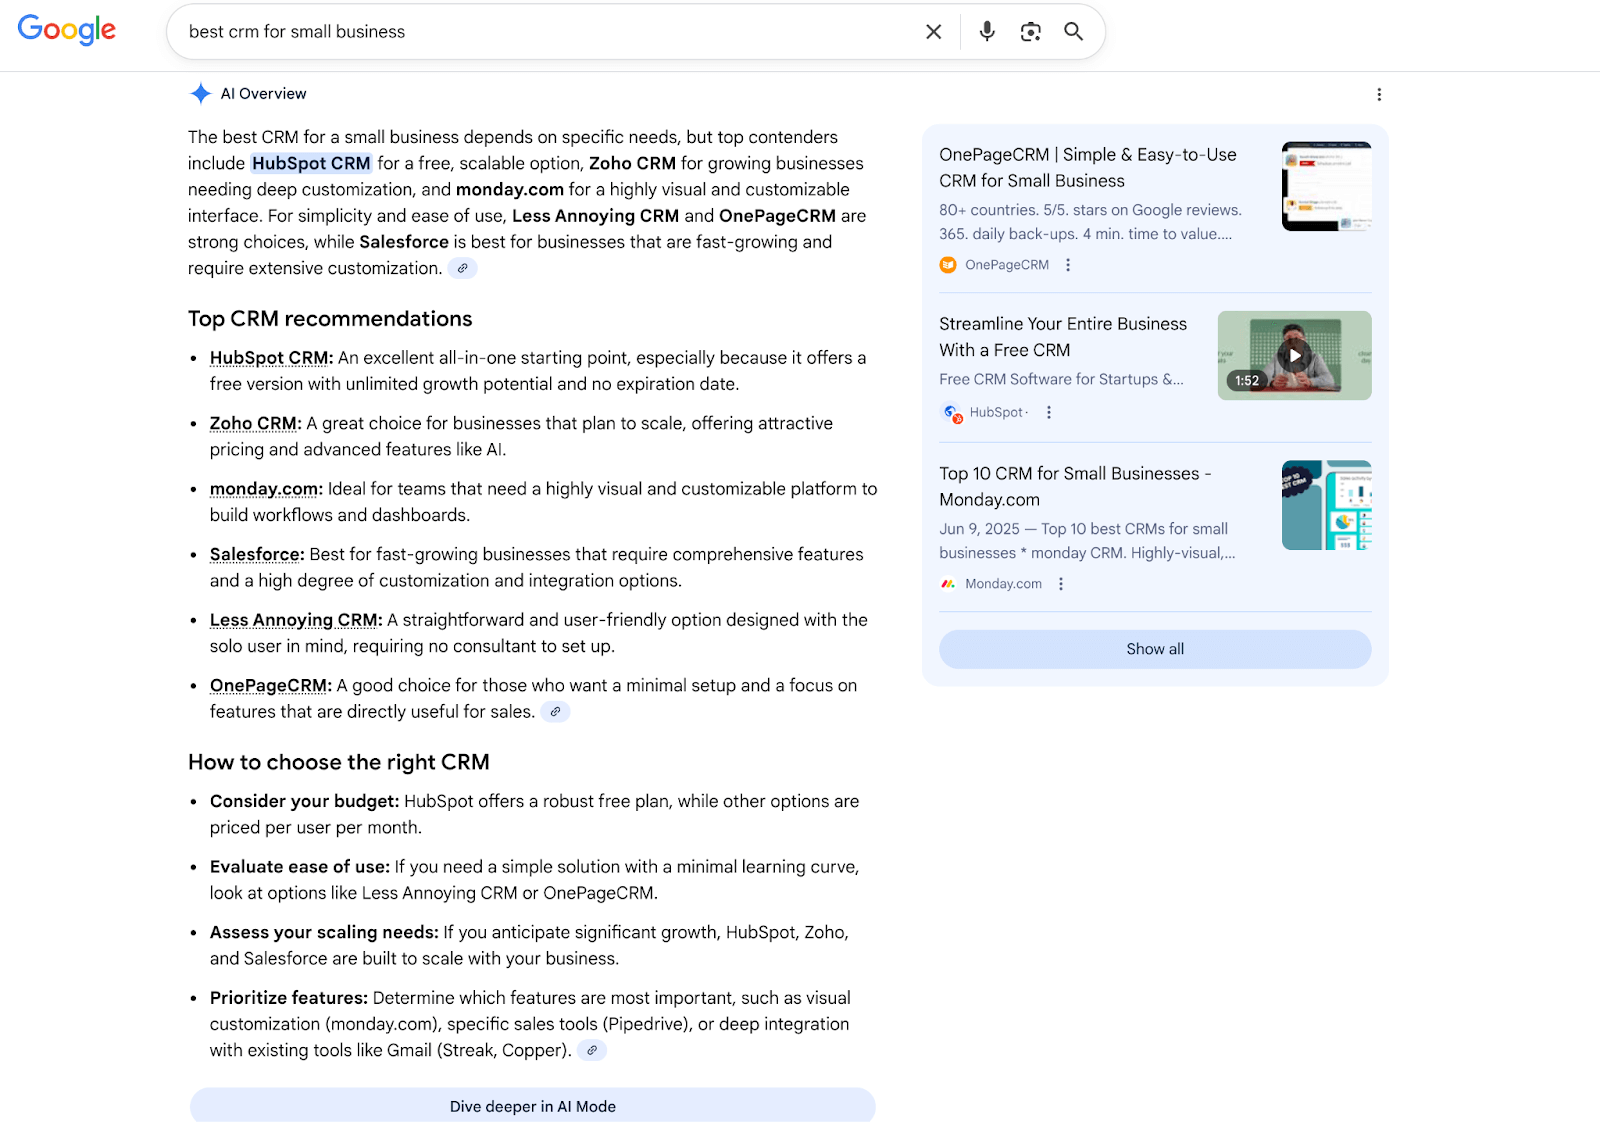Open the AI Overview three-dot menu

tap(1379, 93)
